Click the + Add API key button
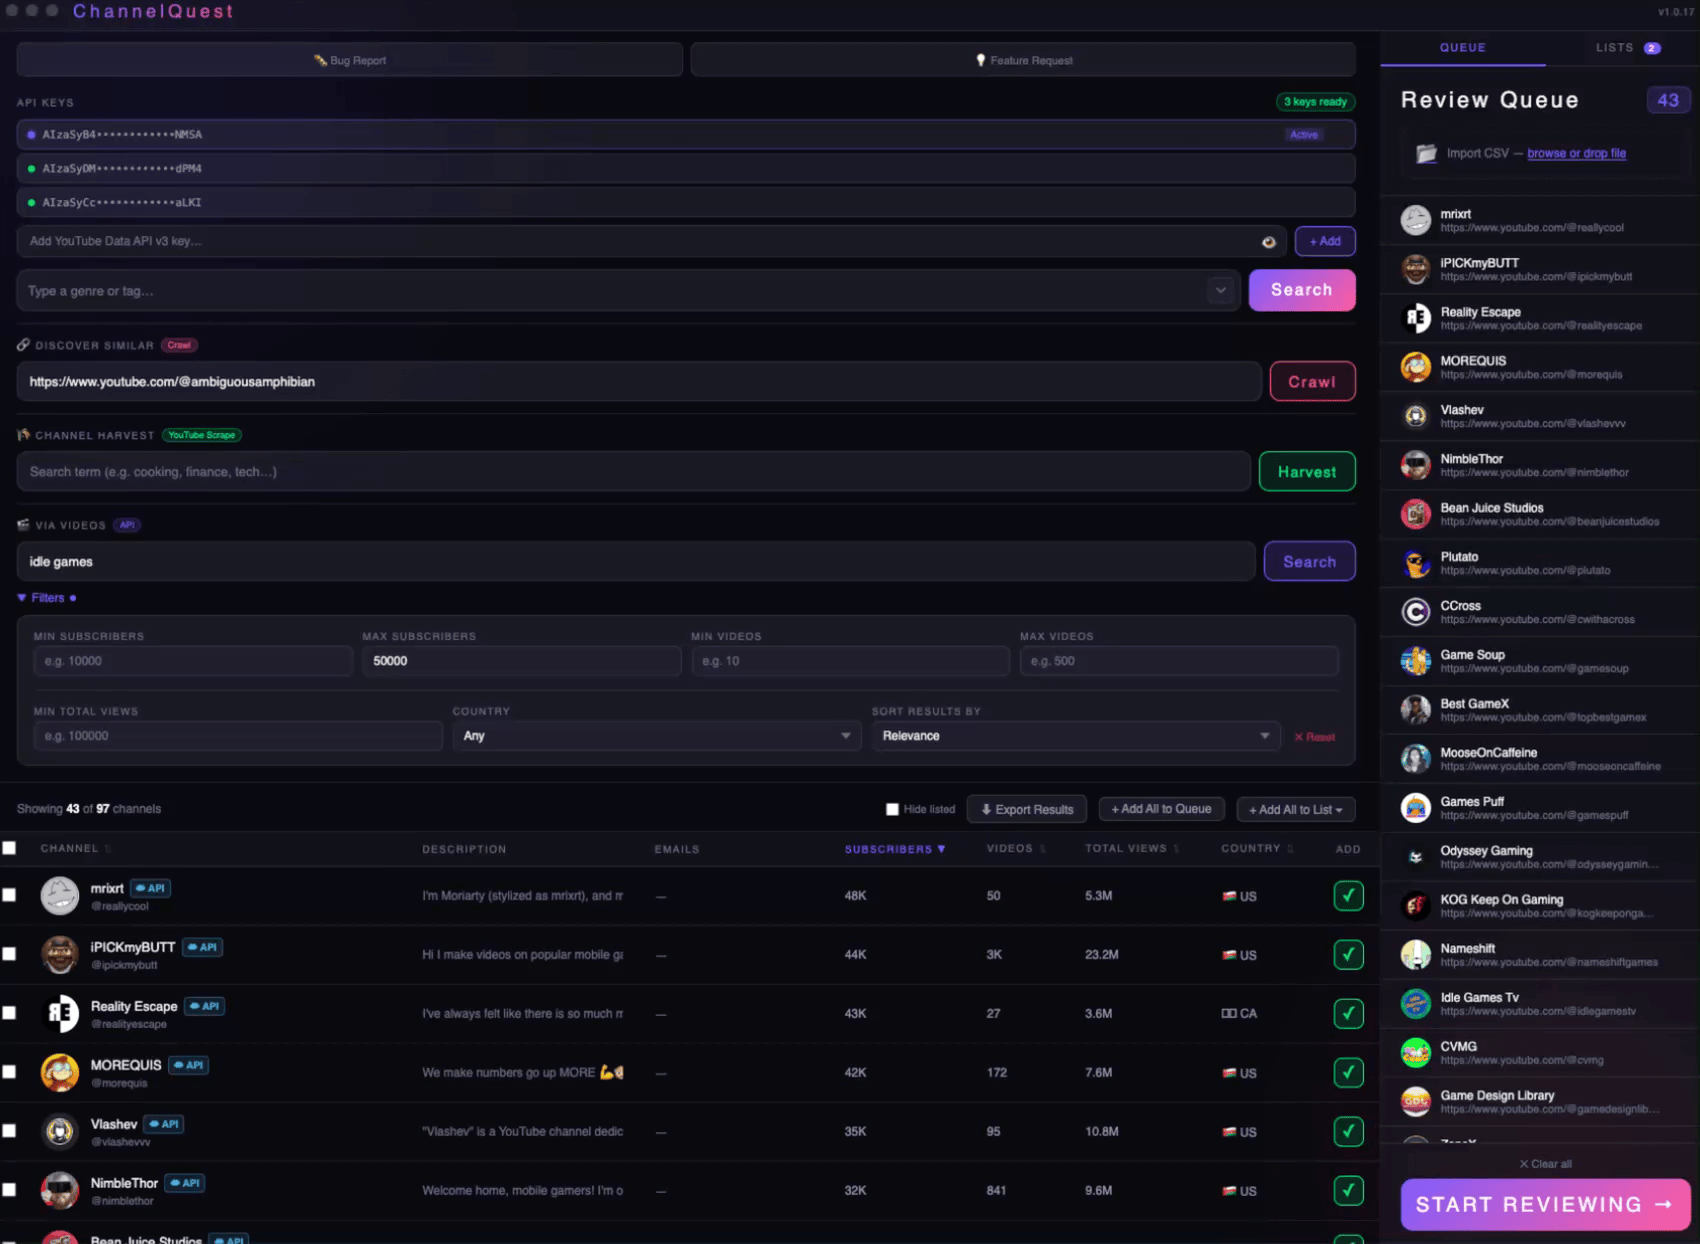Viewport: 1700px width, 1244px height. click(1325, 241)
